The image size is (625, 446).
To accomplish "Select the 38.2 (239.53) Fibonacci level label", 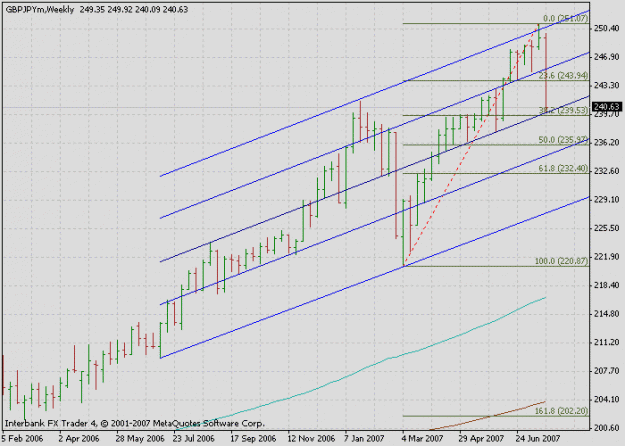I will point(563,110).
